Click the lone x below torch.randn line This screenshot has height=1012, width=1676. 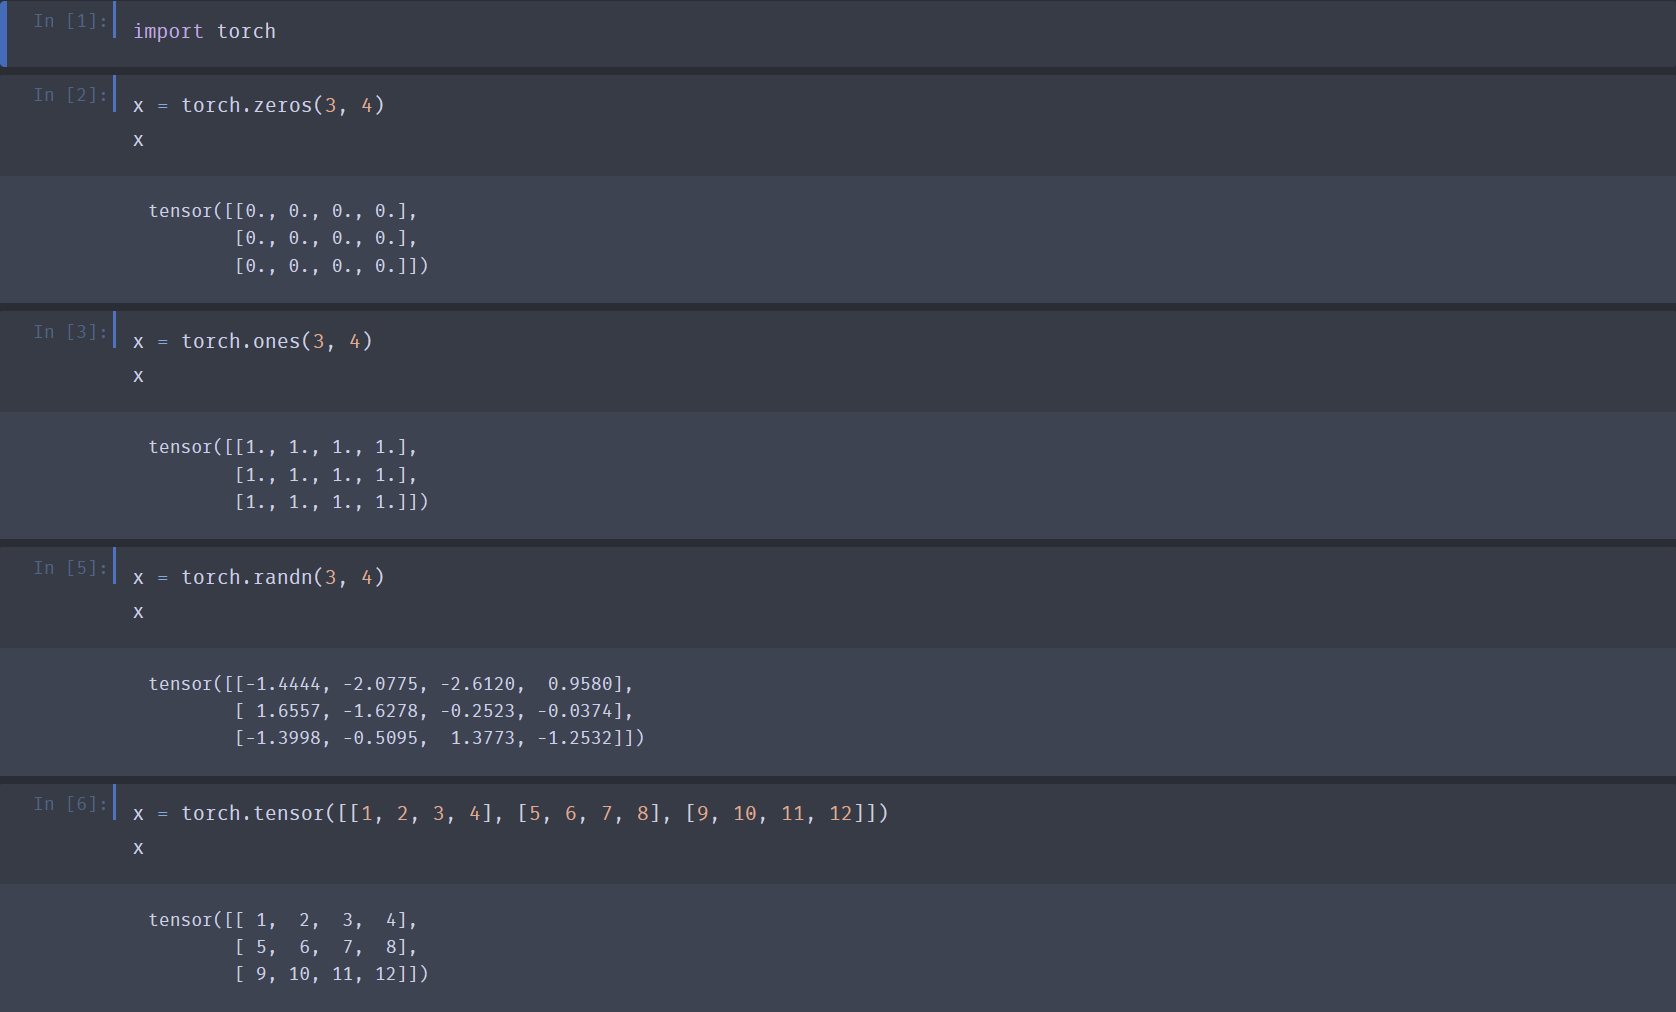[138, 612]
